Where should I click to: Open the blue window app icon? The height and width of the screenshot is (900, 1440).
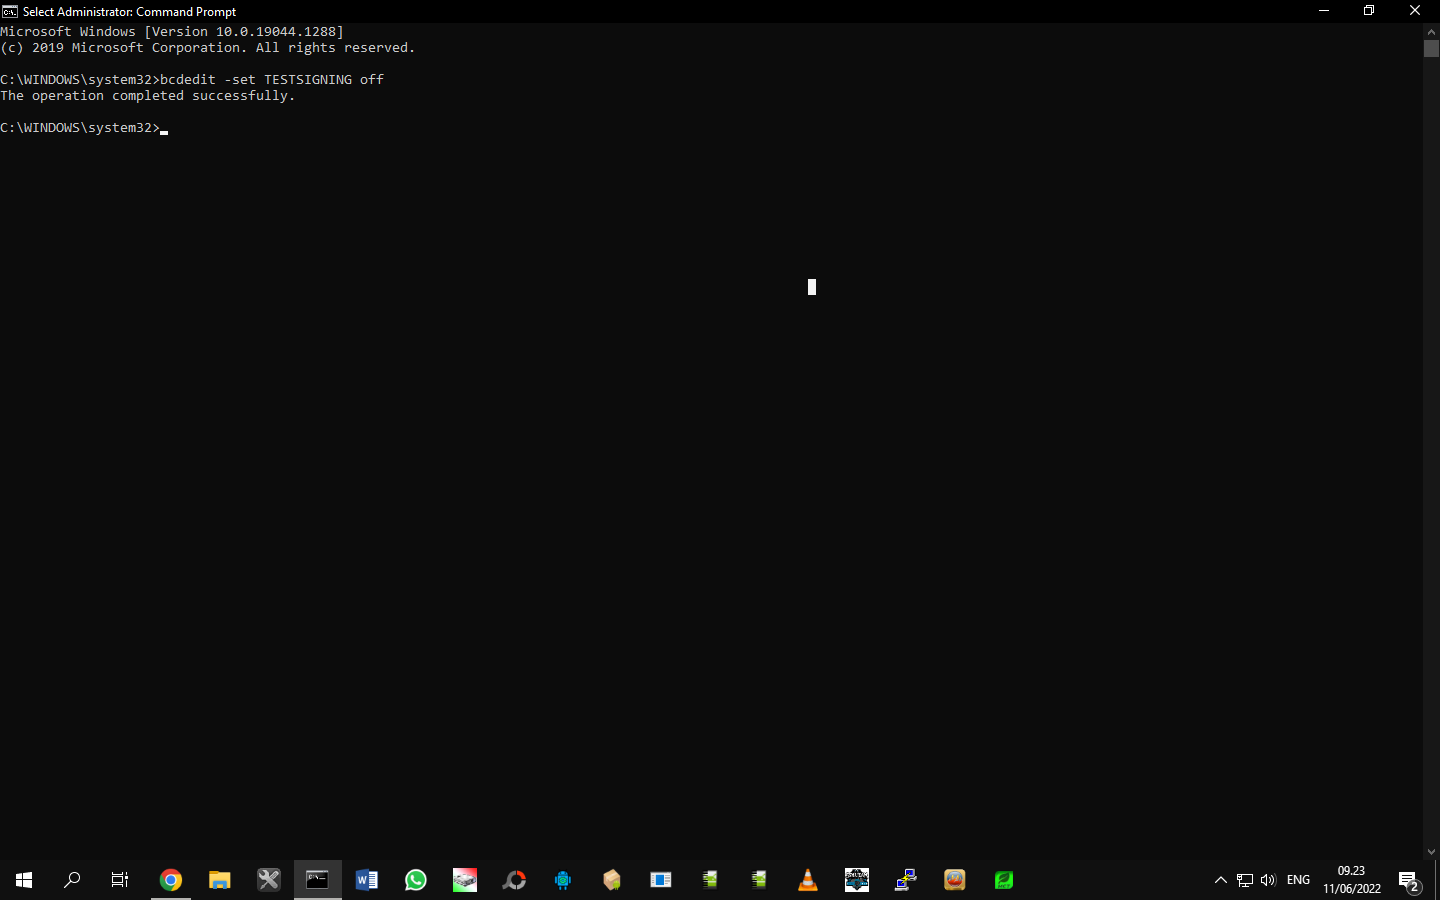(x=661, y=880)
